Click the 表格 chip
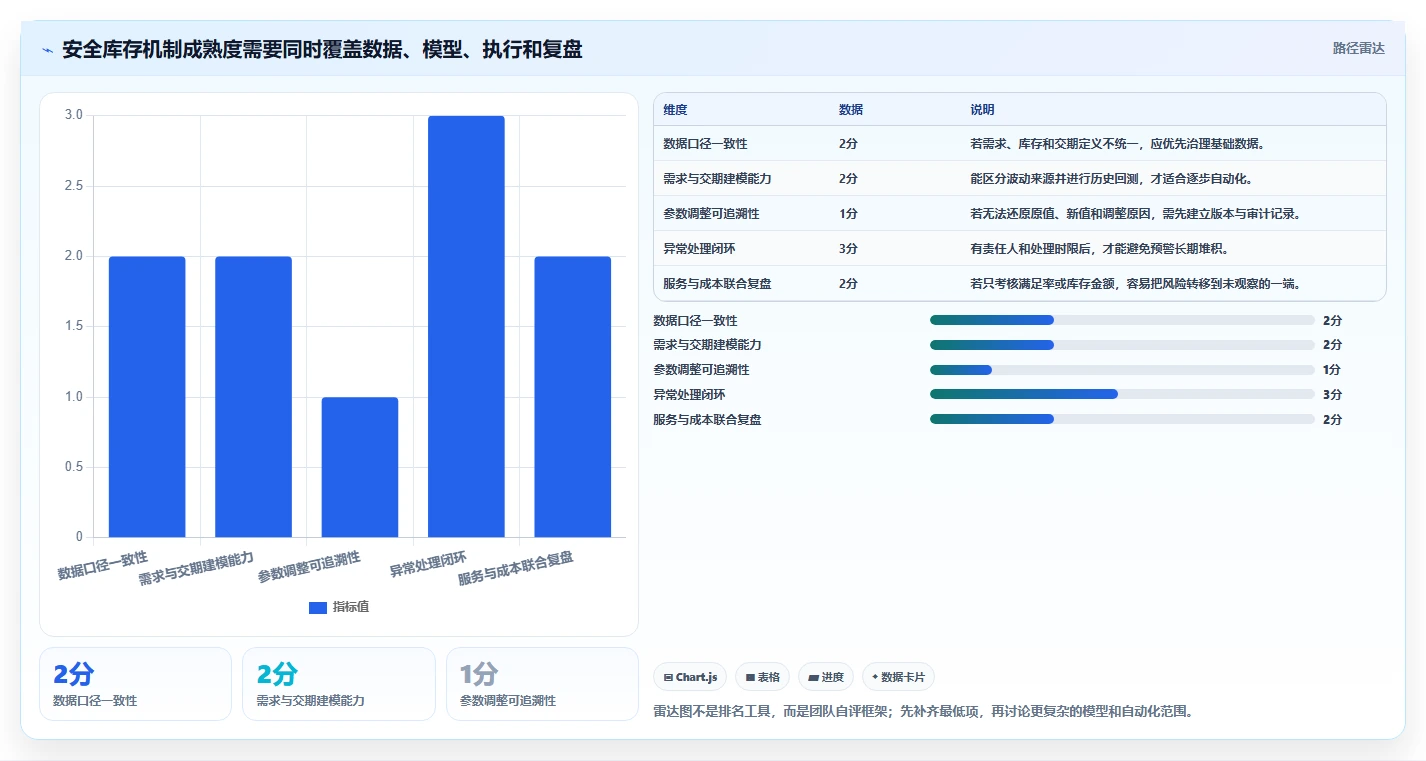This screenshot has width=1426, height=761. click(x=762, y=677)
